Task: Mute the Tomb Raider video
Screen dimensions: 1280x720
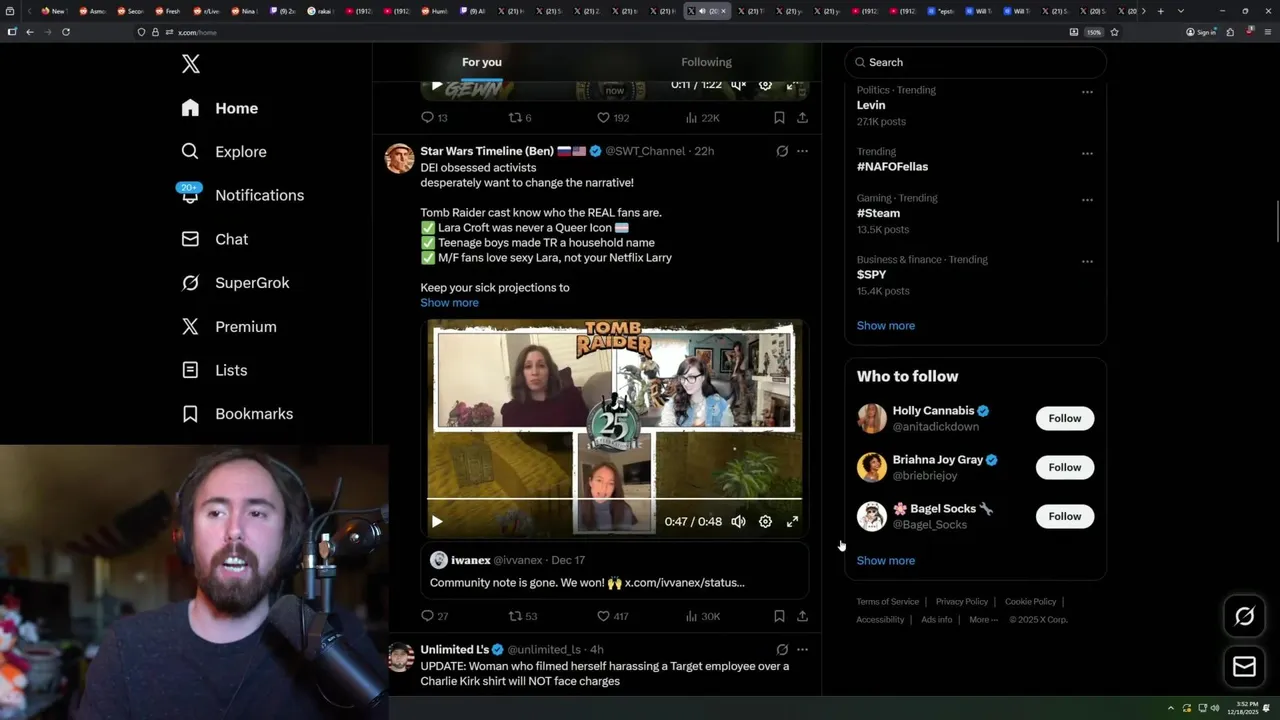Action: 738,521
